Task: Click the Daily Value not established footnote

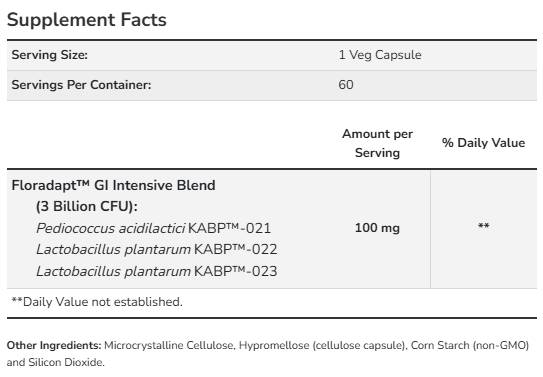Action: click(x=97, y=302)
